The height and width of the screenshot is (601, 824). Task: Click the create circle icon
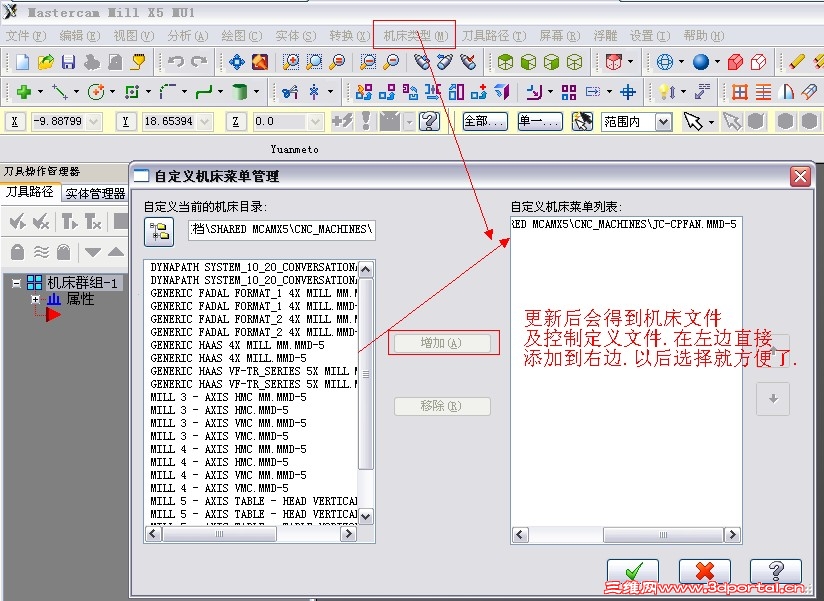[96, 92]
